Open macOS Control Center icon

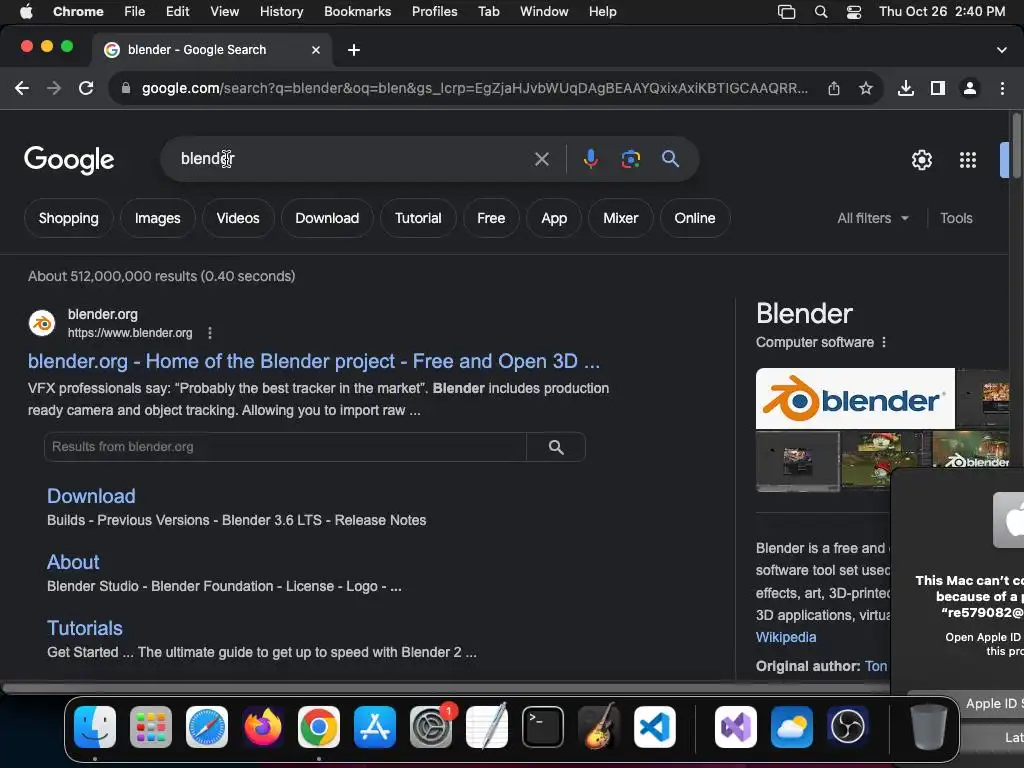854,12
